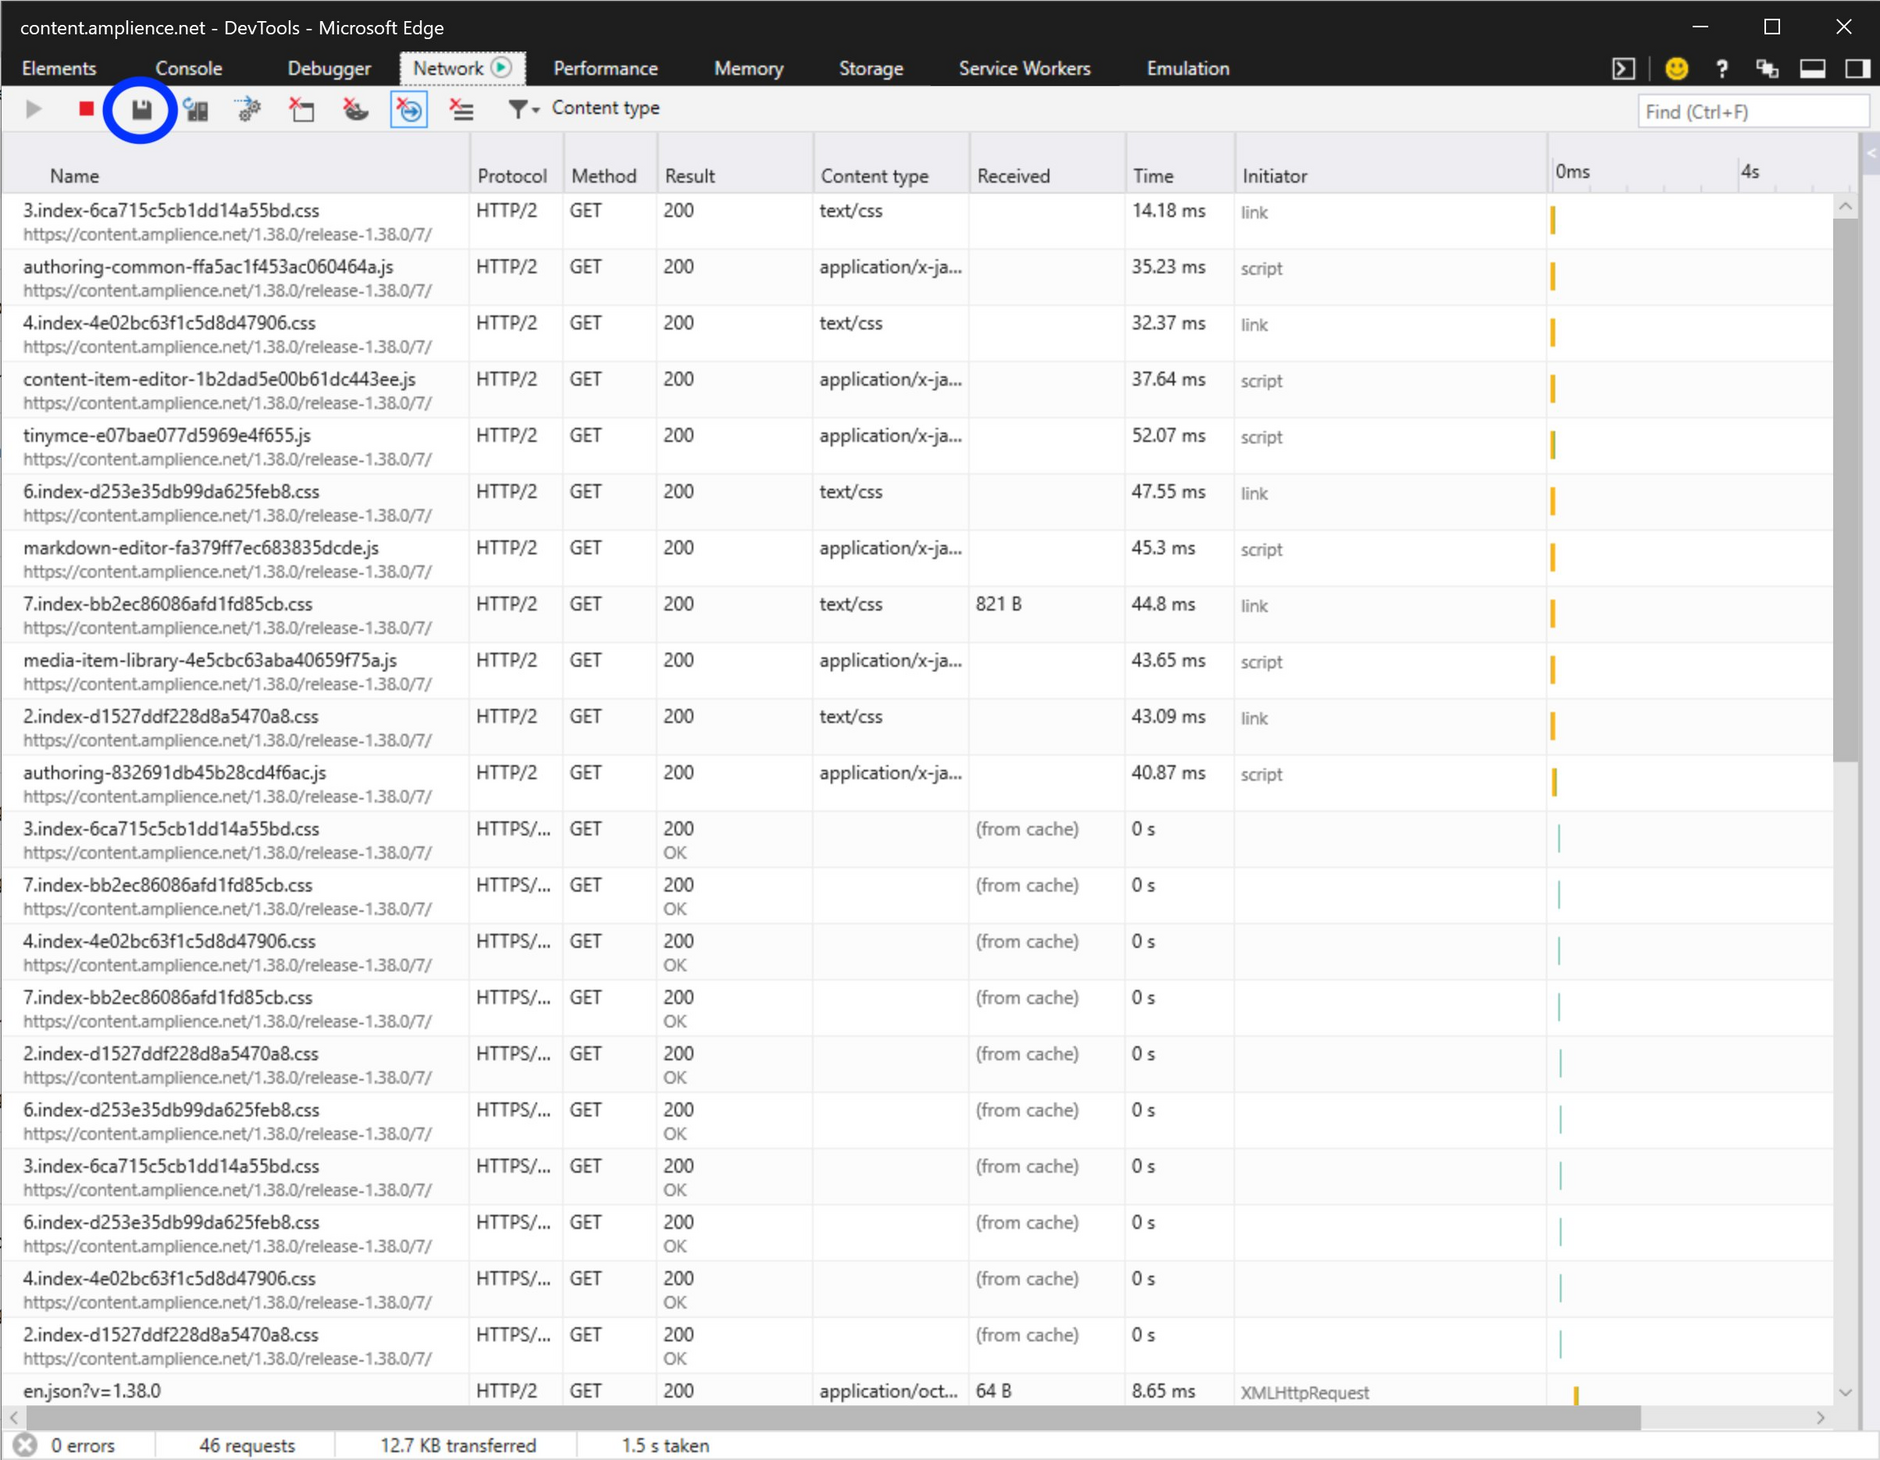The width and height of the screenshot is (1880, 1460).
Task: Start network profiling session with play button
Action: click(34, 109)
